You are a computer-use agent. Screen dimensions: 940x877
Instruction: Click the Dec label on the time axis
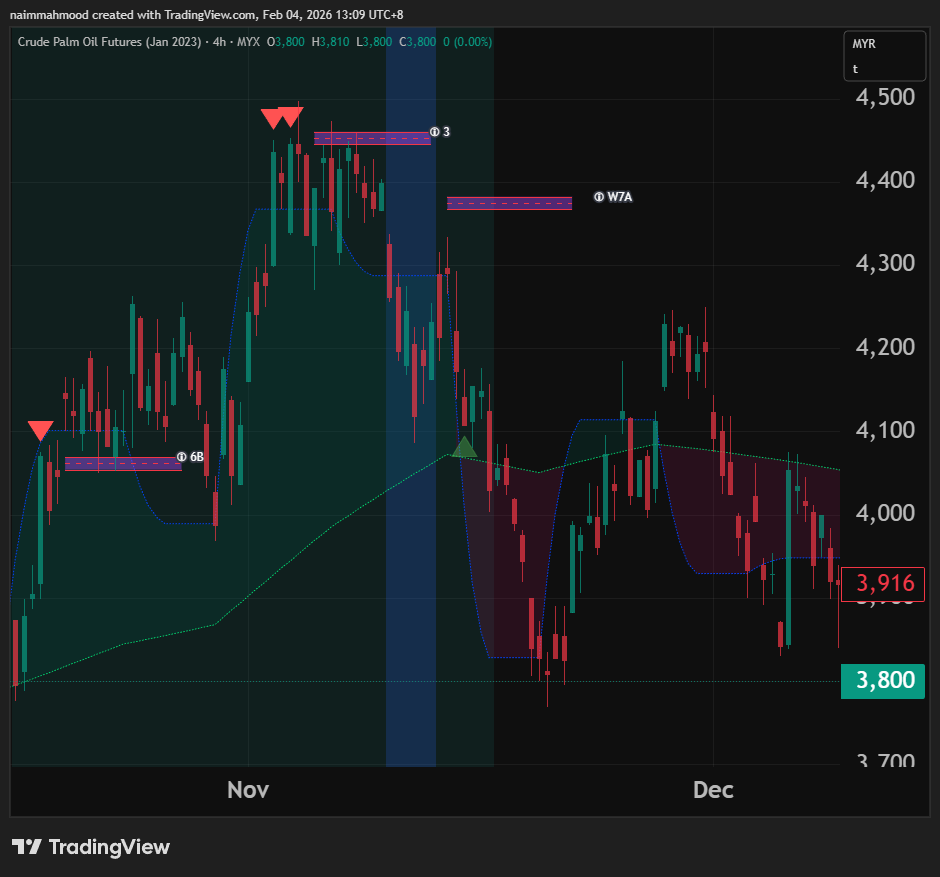713,790
